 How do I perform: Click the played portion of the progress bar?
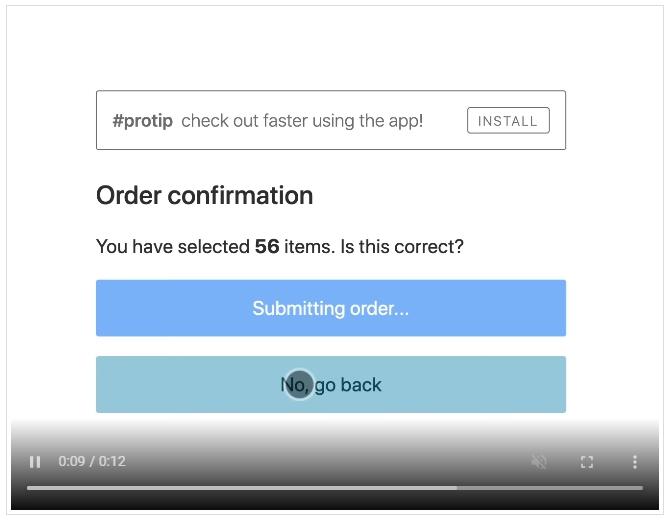click(x=240, y=488)
